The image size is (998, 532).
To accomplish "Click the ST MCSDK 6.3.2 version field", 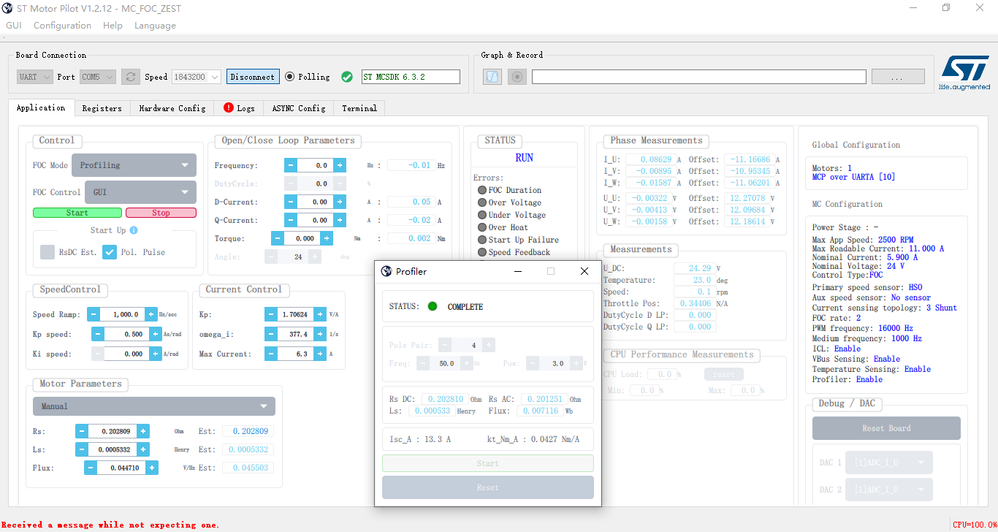I will [411, 76].
